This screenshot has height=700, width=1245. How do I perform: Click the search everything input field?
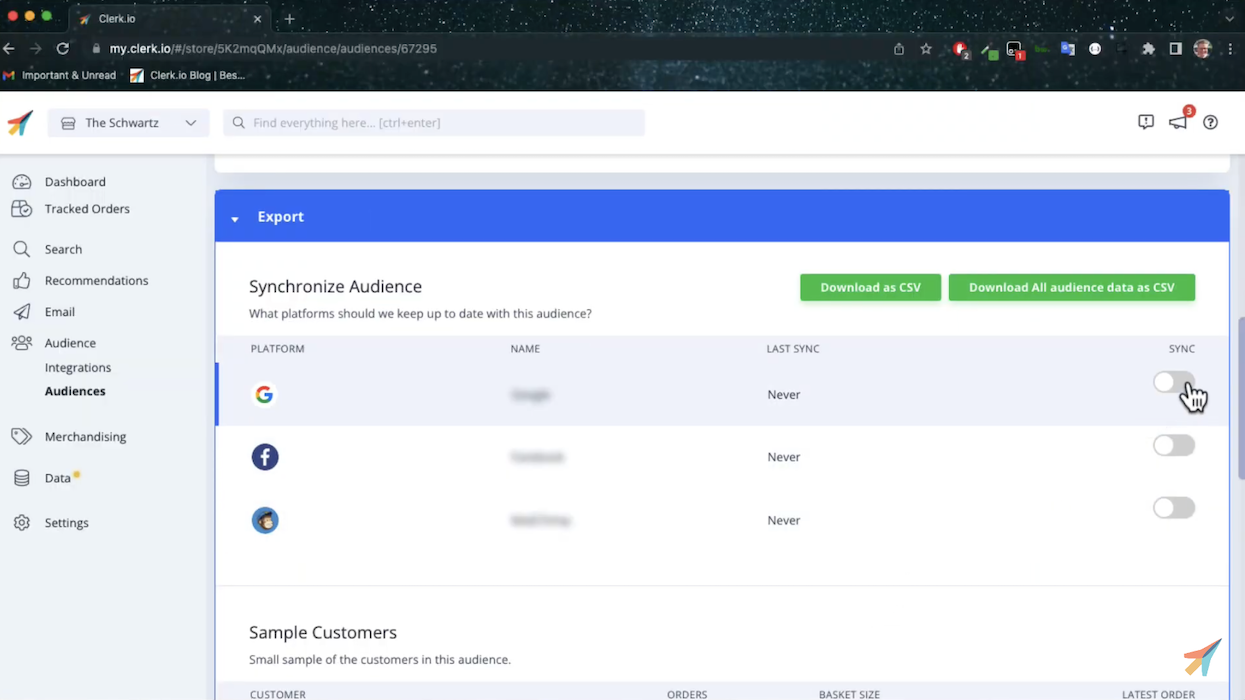(x=434, y=123)
